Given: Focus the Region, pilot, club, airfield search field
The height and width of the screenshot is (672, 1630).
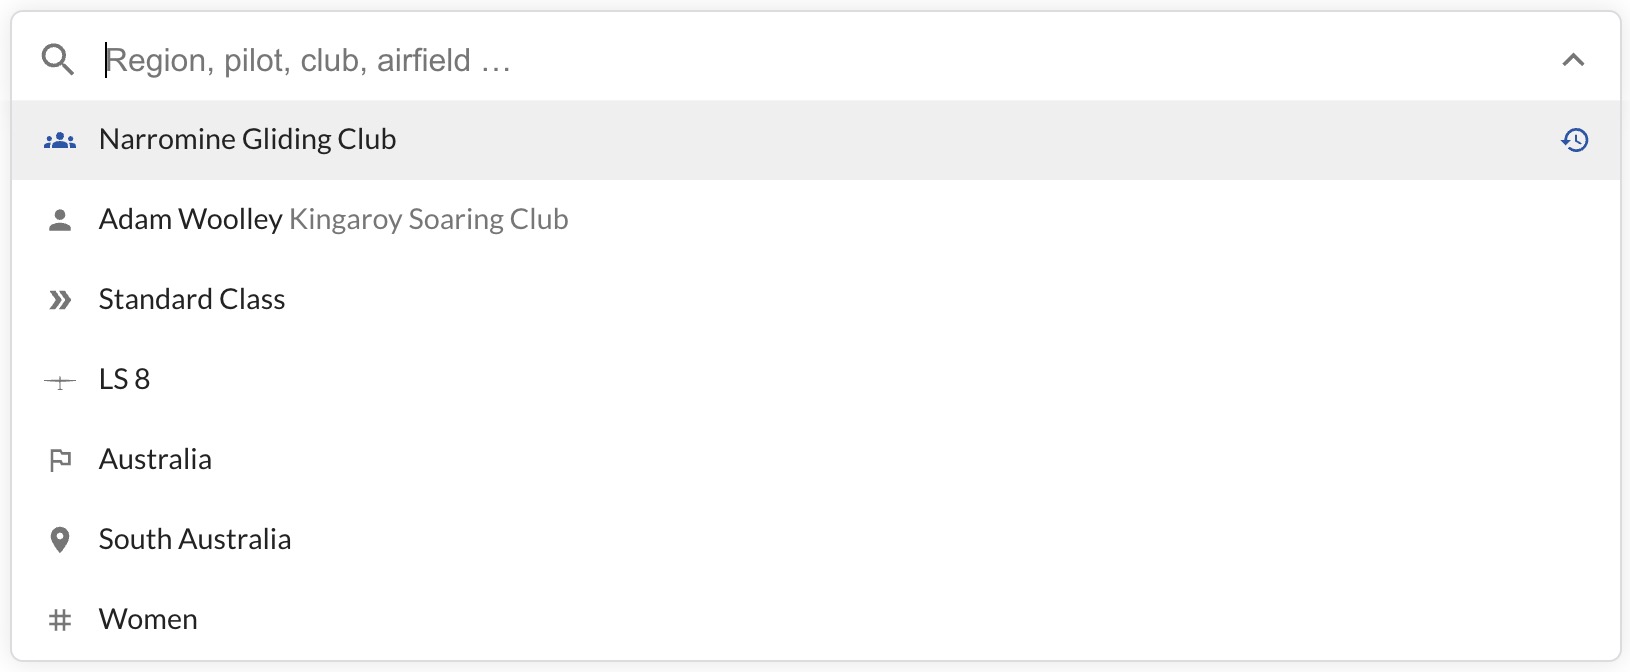Looking at the screenshot, I should tap(820, 60).
